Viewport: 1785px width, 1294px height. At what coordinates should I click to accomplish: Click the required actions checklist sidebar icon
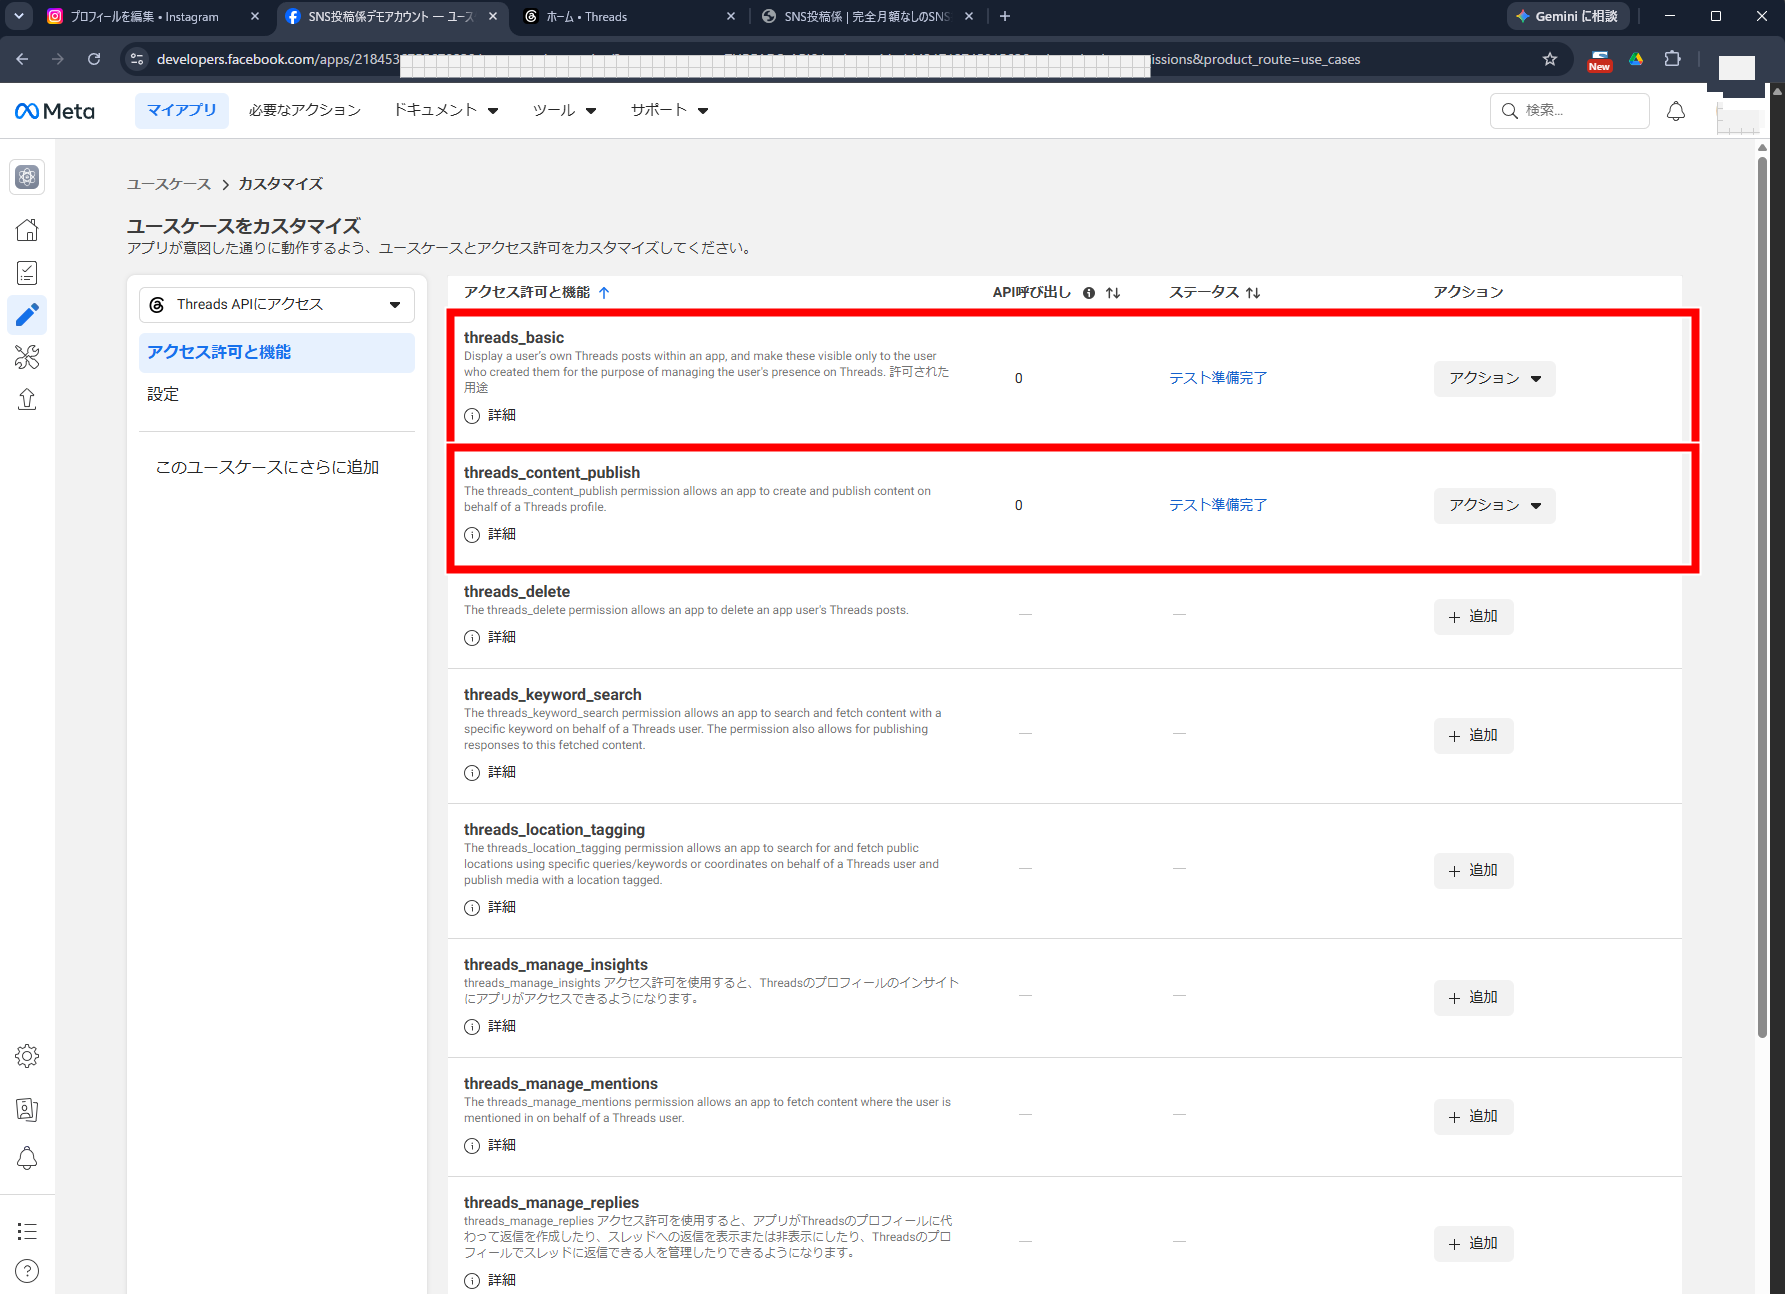click(x=27, y=272)
